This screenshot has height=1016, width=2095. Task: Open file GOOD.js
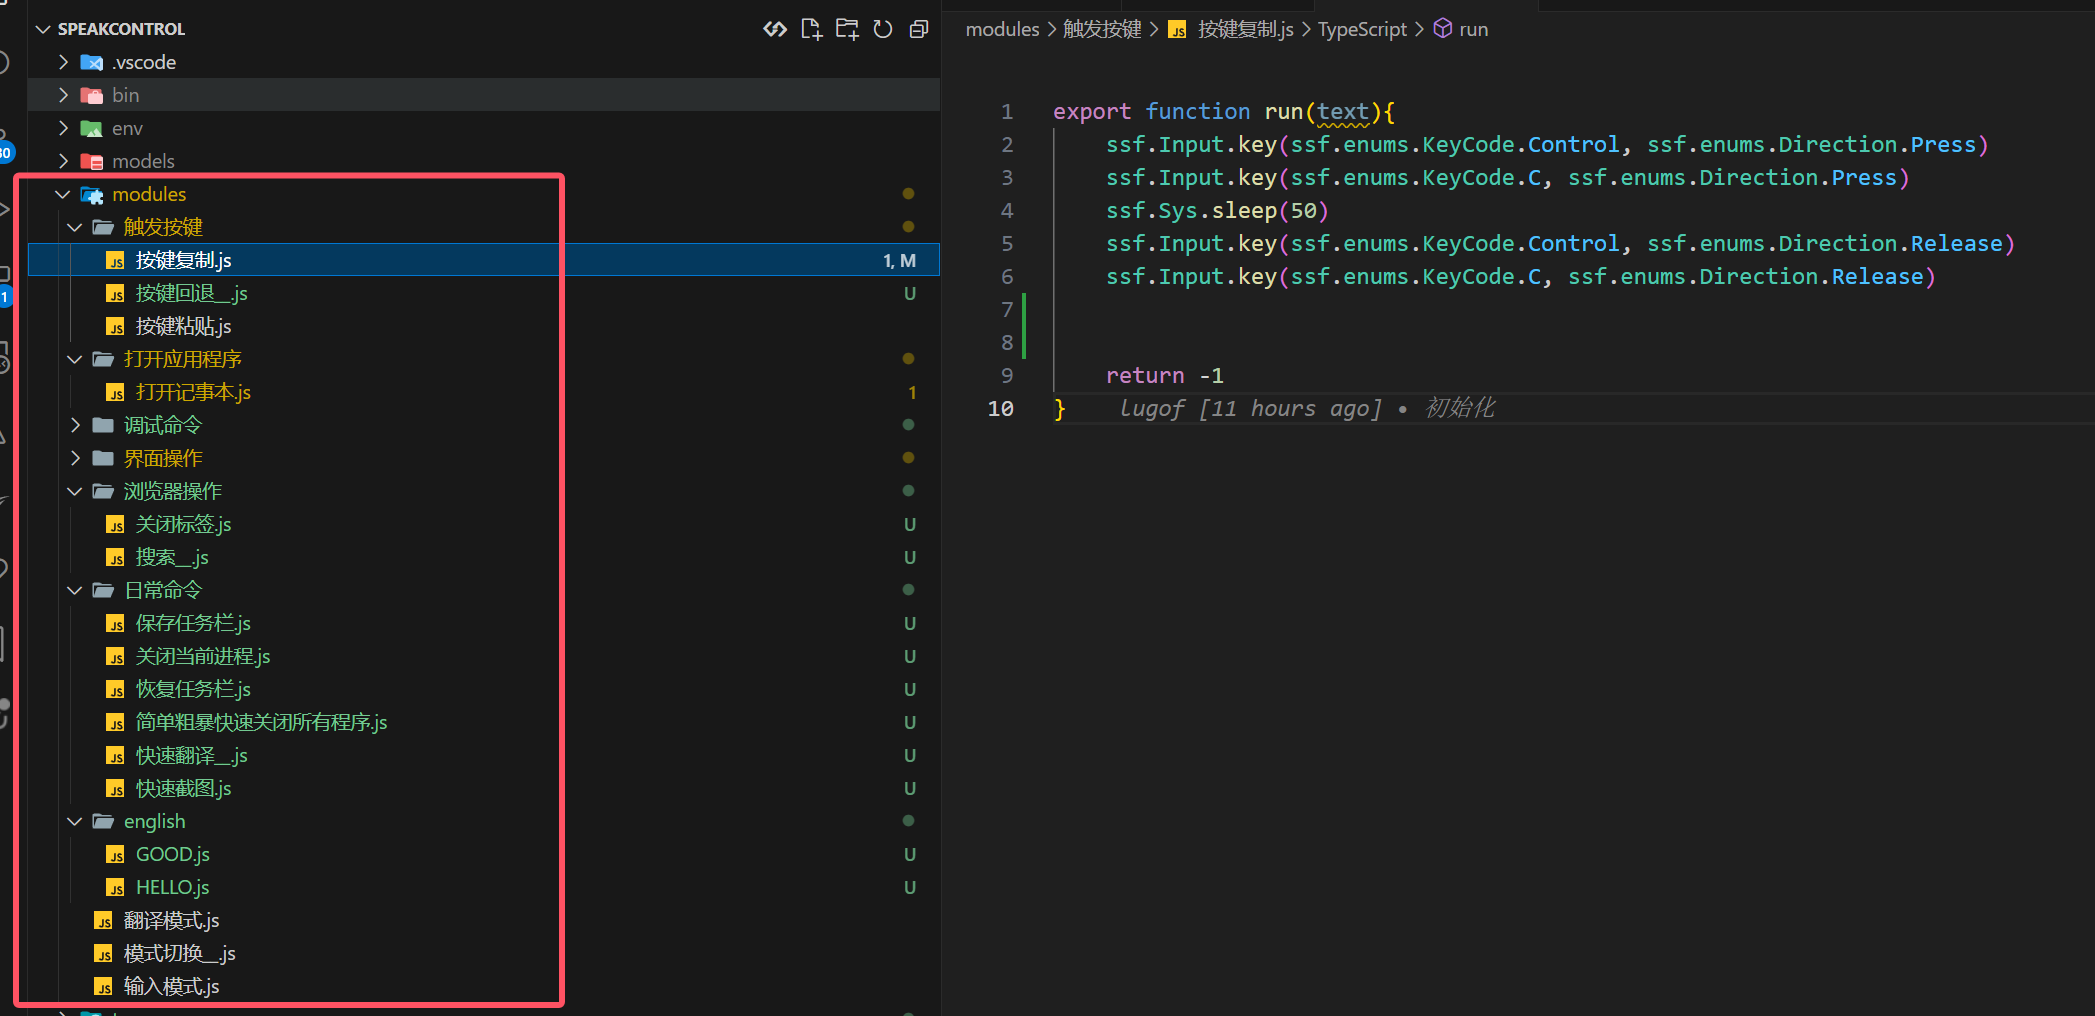pos(483,854)
